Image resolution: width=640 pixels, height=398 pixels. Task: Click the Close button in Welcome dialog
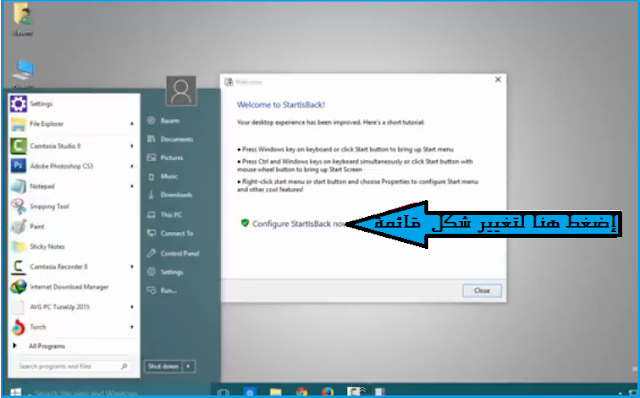482,291
